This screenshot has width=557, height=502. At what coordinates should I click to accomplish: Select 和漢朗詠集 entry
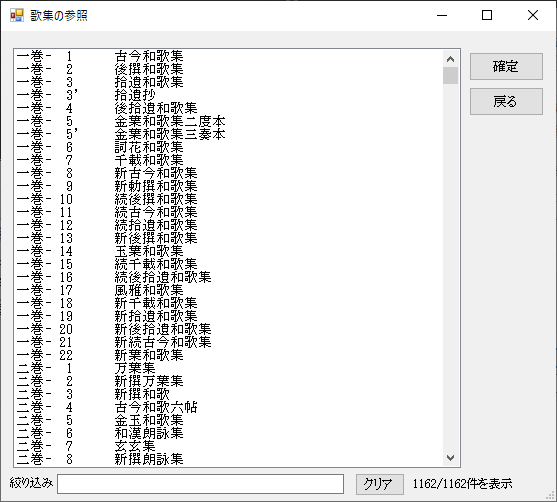coord(229,433)
